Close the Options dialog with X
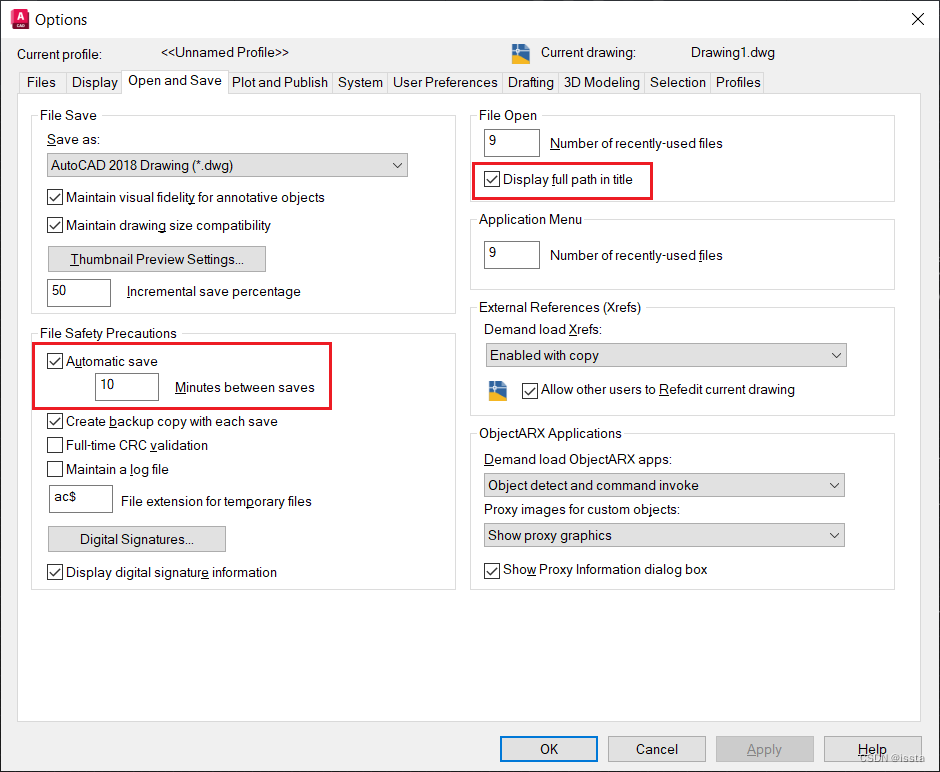Image resolution: width=940 pixels, height=772 pixels. tap(917, 19)
